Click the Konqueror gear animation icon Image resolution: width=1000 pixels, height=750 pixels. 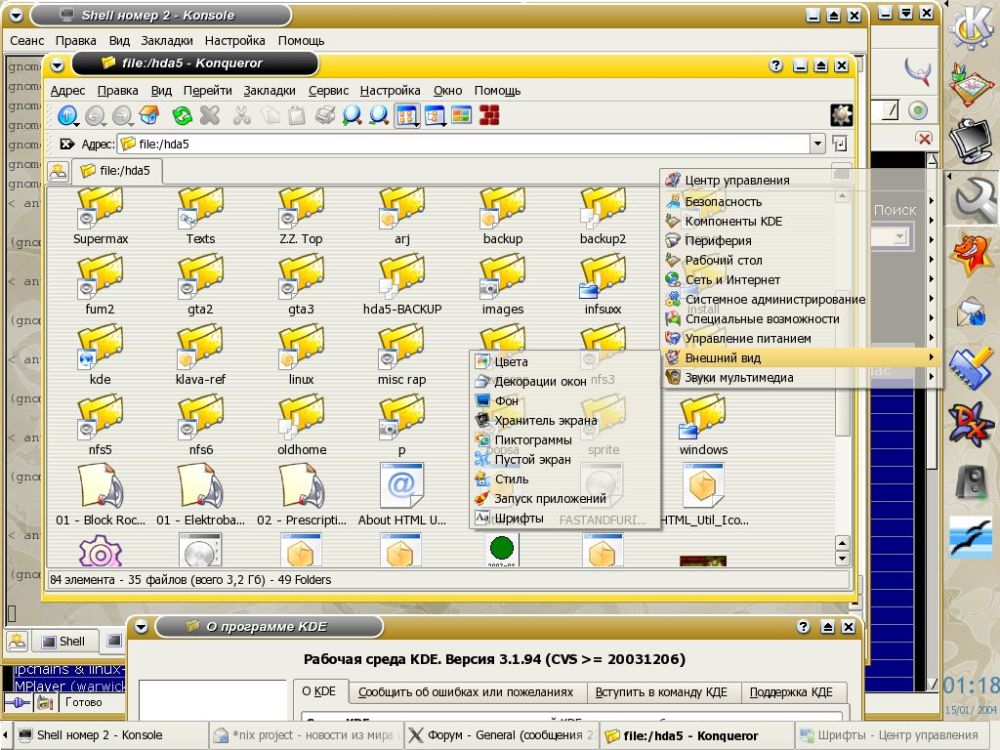coord(841,115)
